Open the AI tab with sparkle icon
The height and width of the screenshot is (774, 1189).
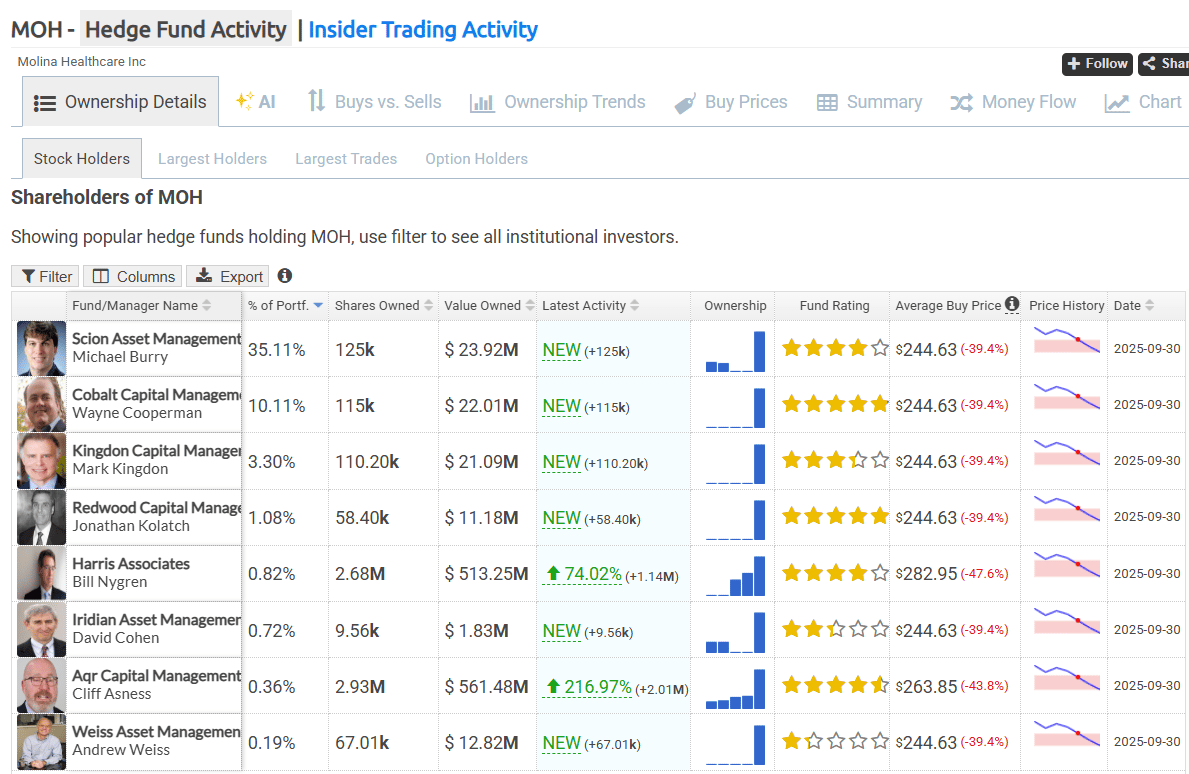pos(256,102)
